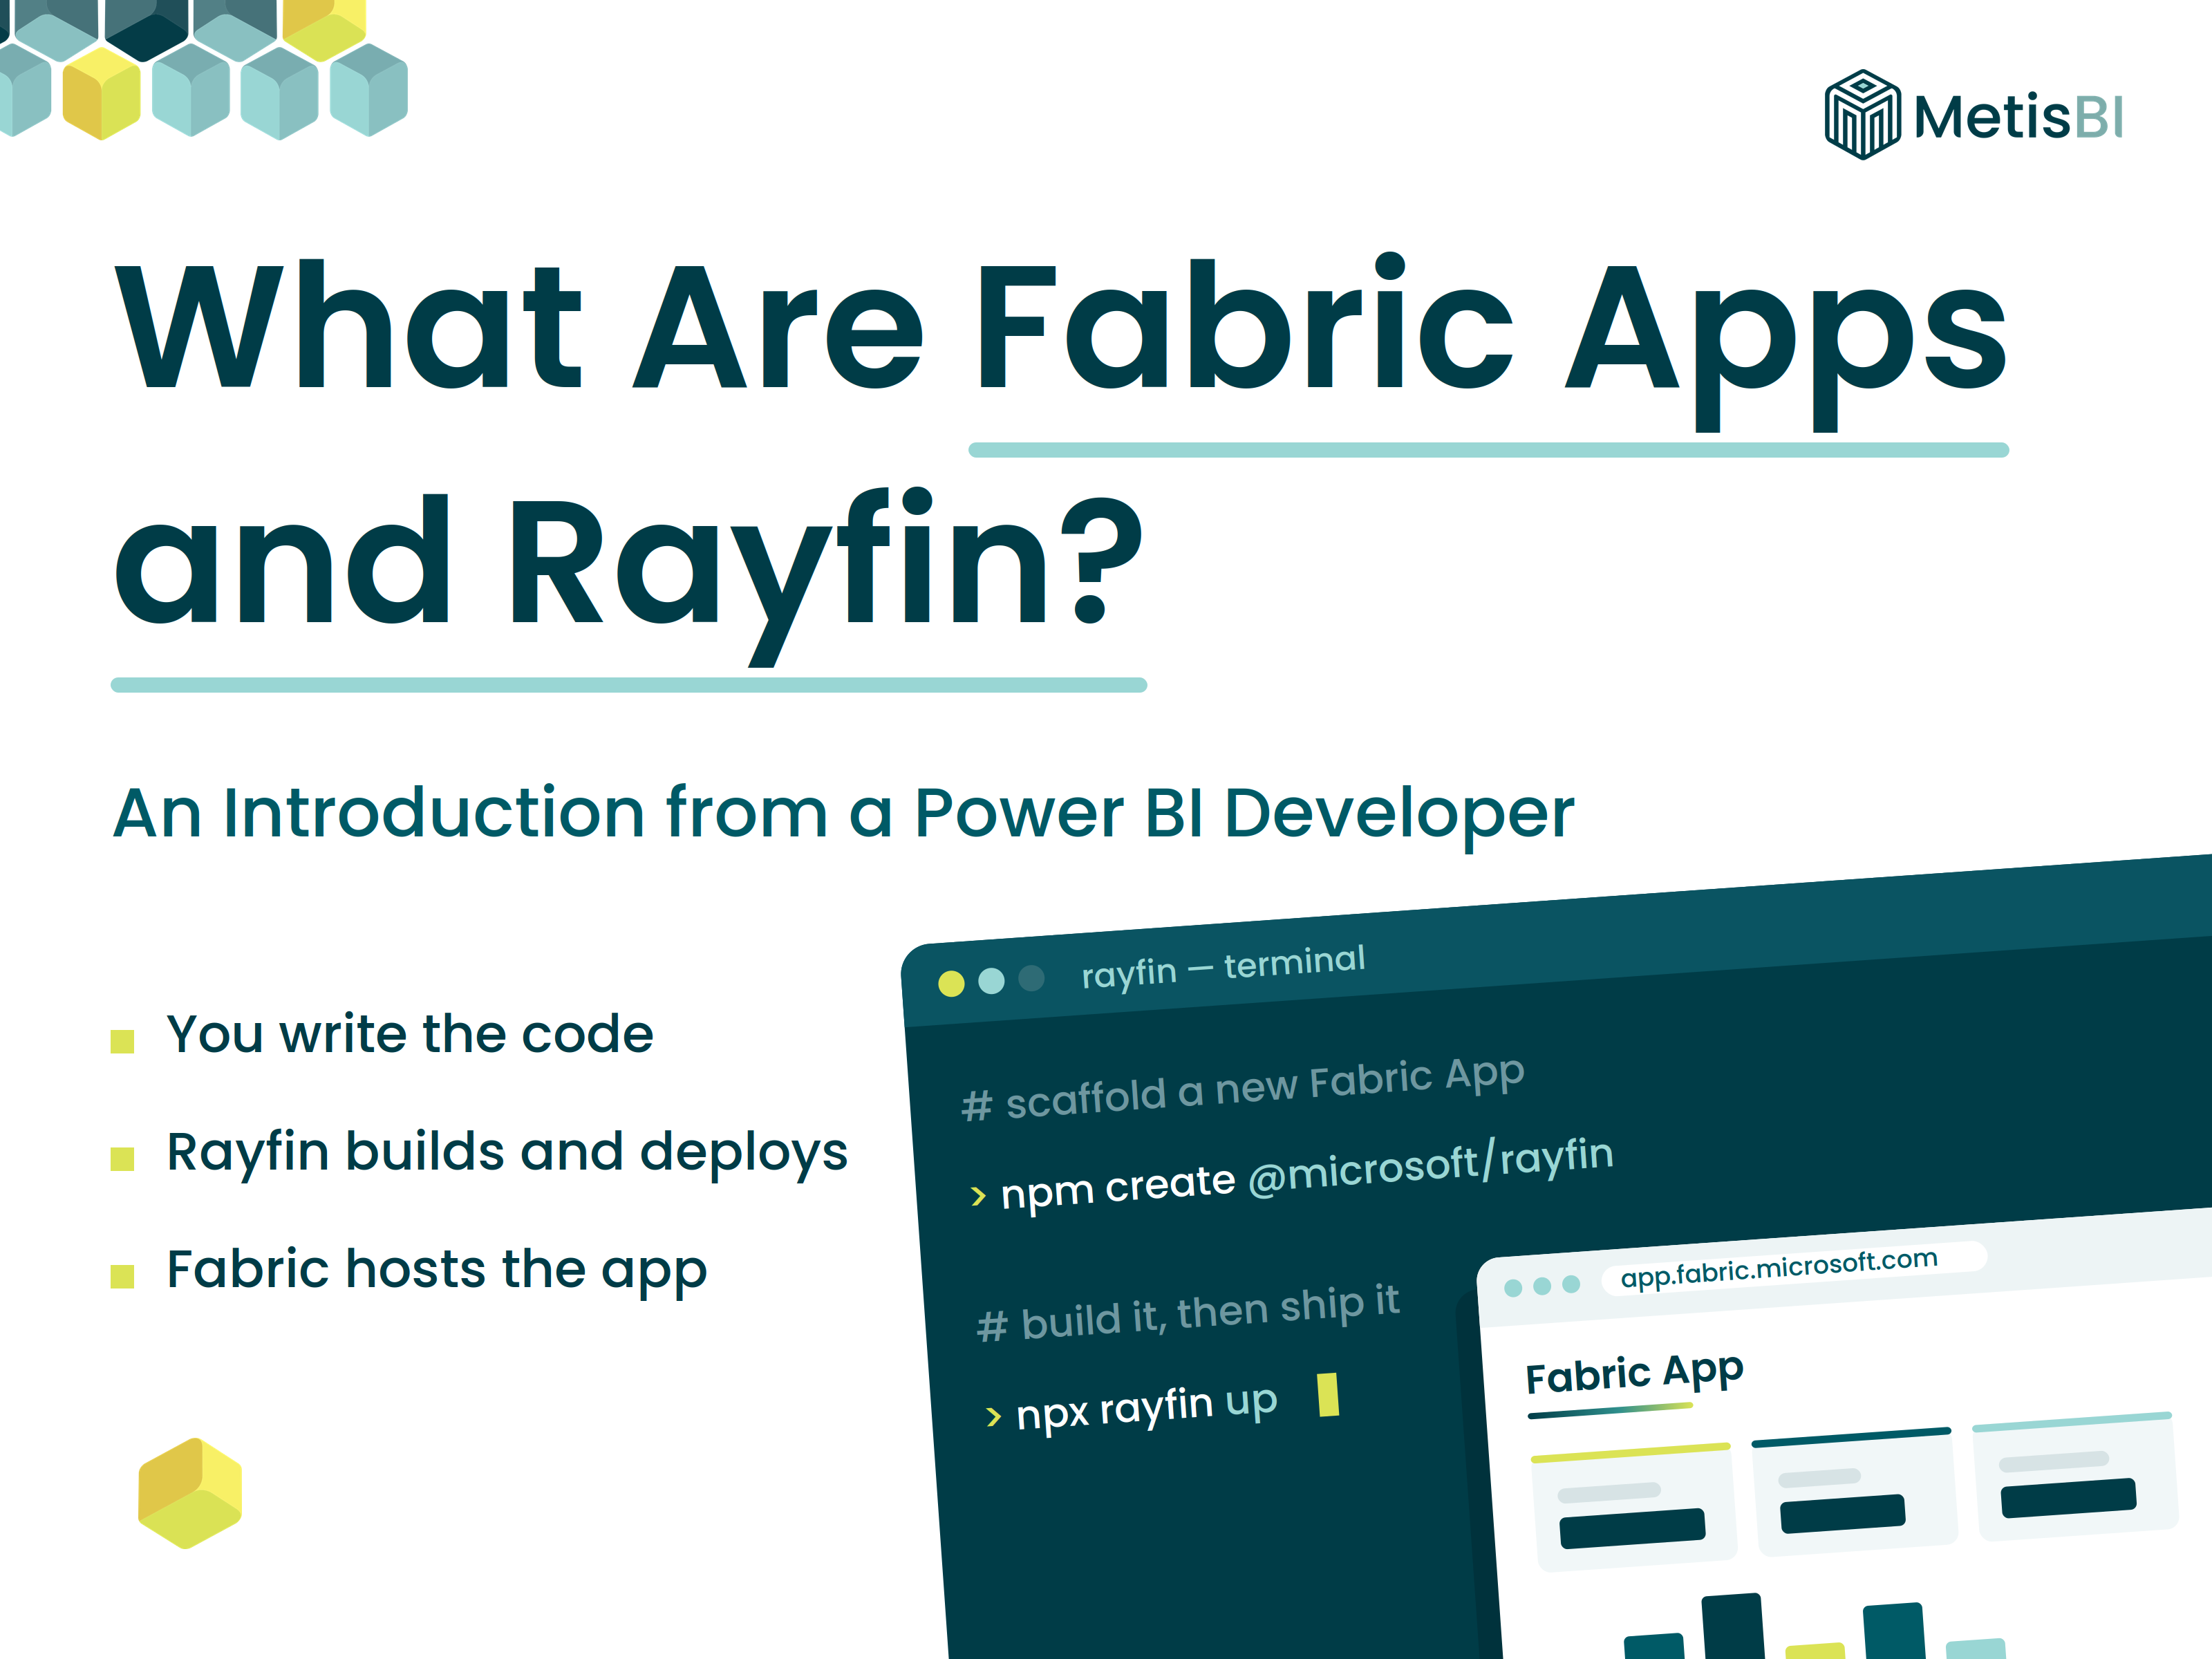Click the card with light teal top bar
The image size is (2212, 1659).
2075,1476
